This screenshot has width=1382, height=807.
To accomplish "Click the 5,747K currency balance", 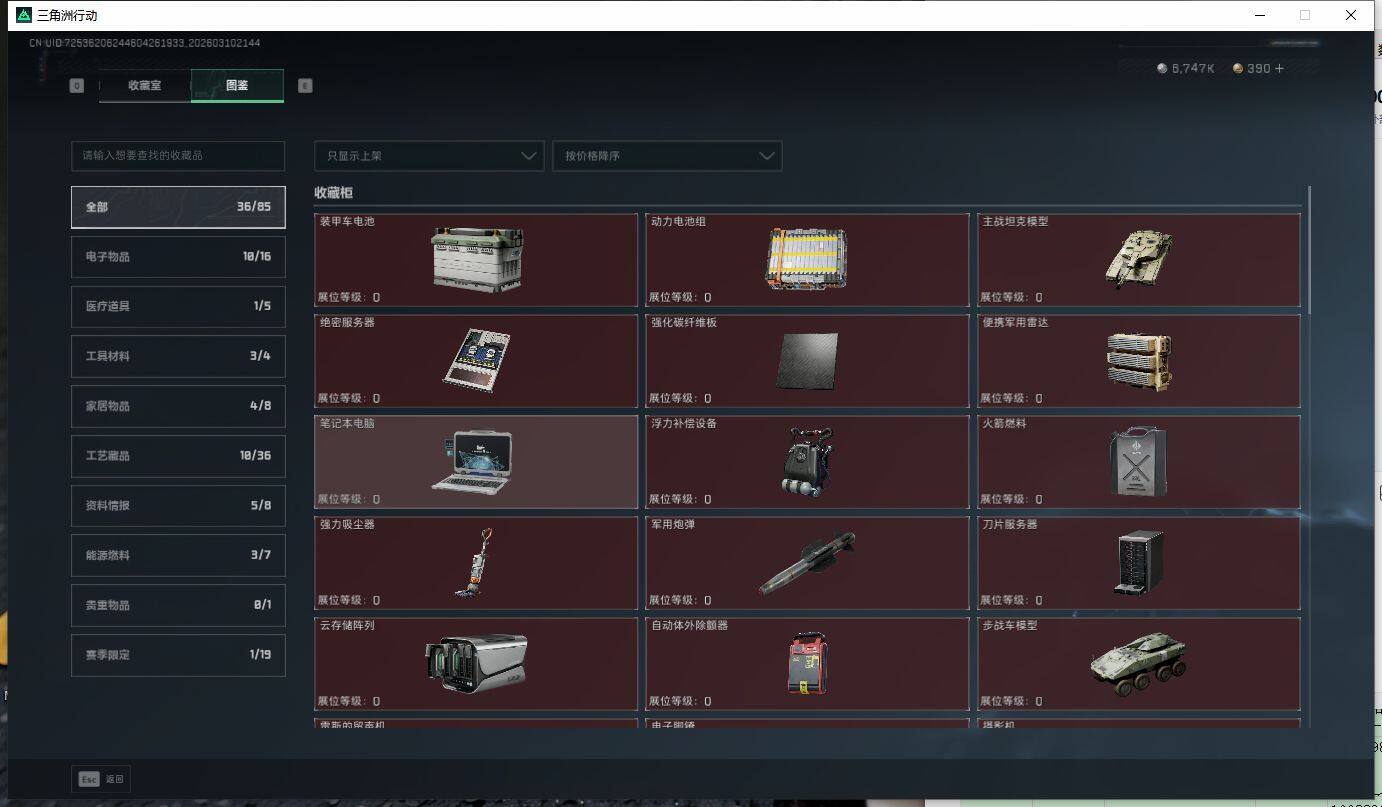I will (1185, 69).
